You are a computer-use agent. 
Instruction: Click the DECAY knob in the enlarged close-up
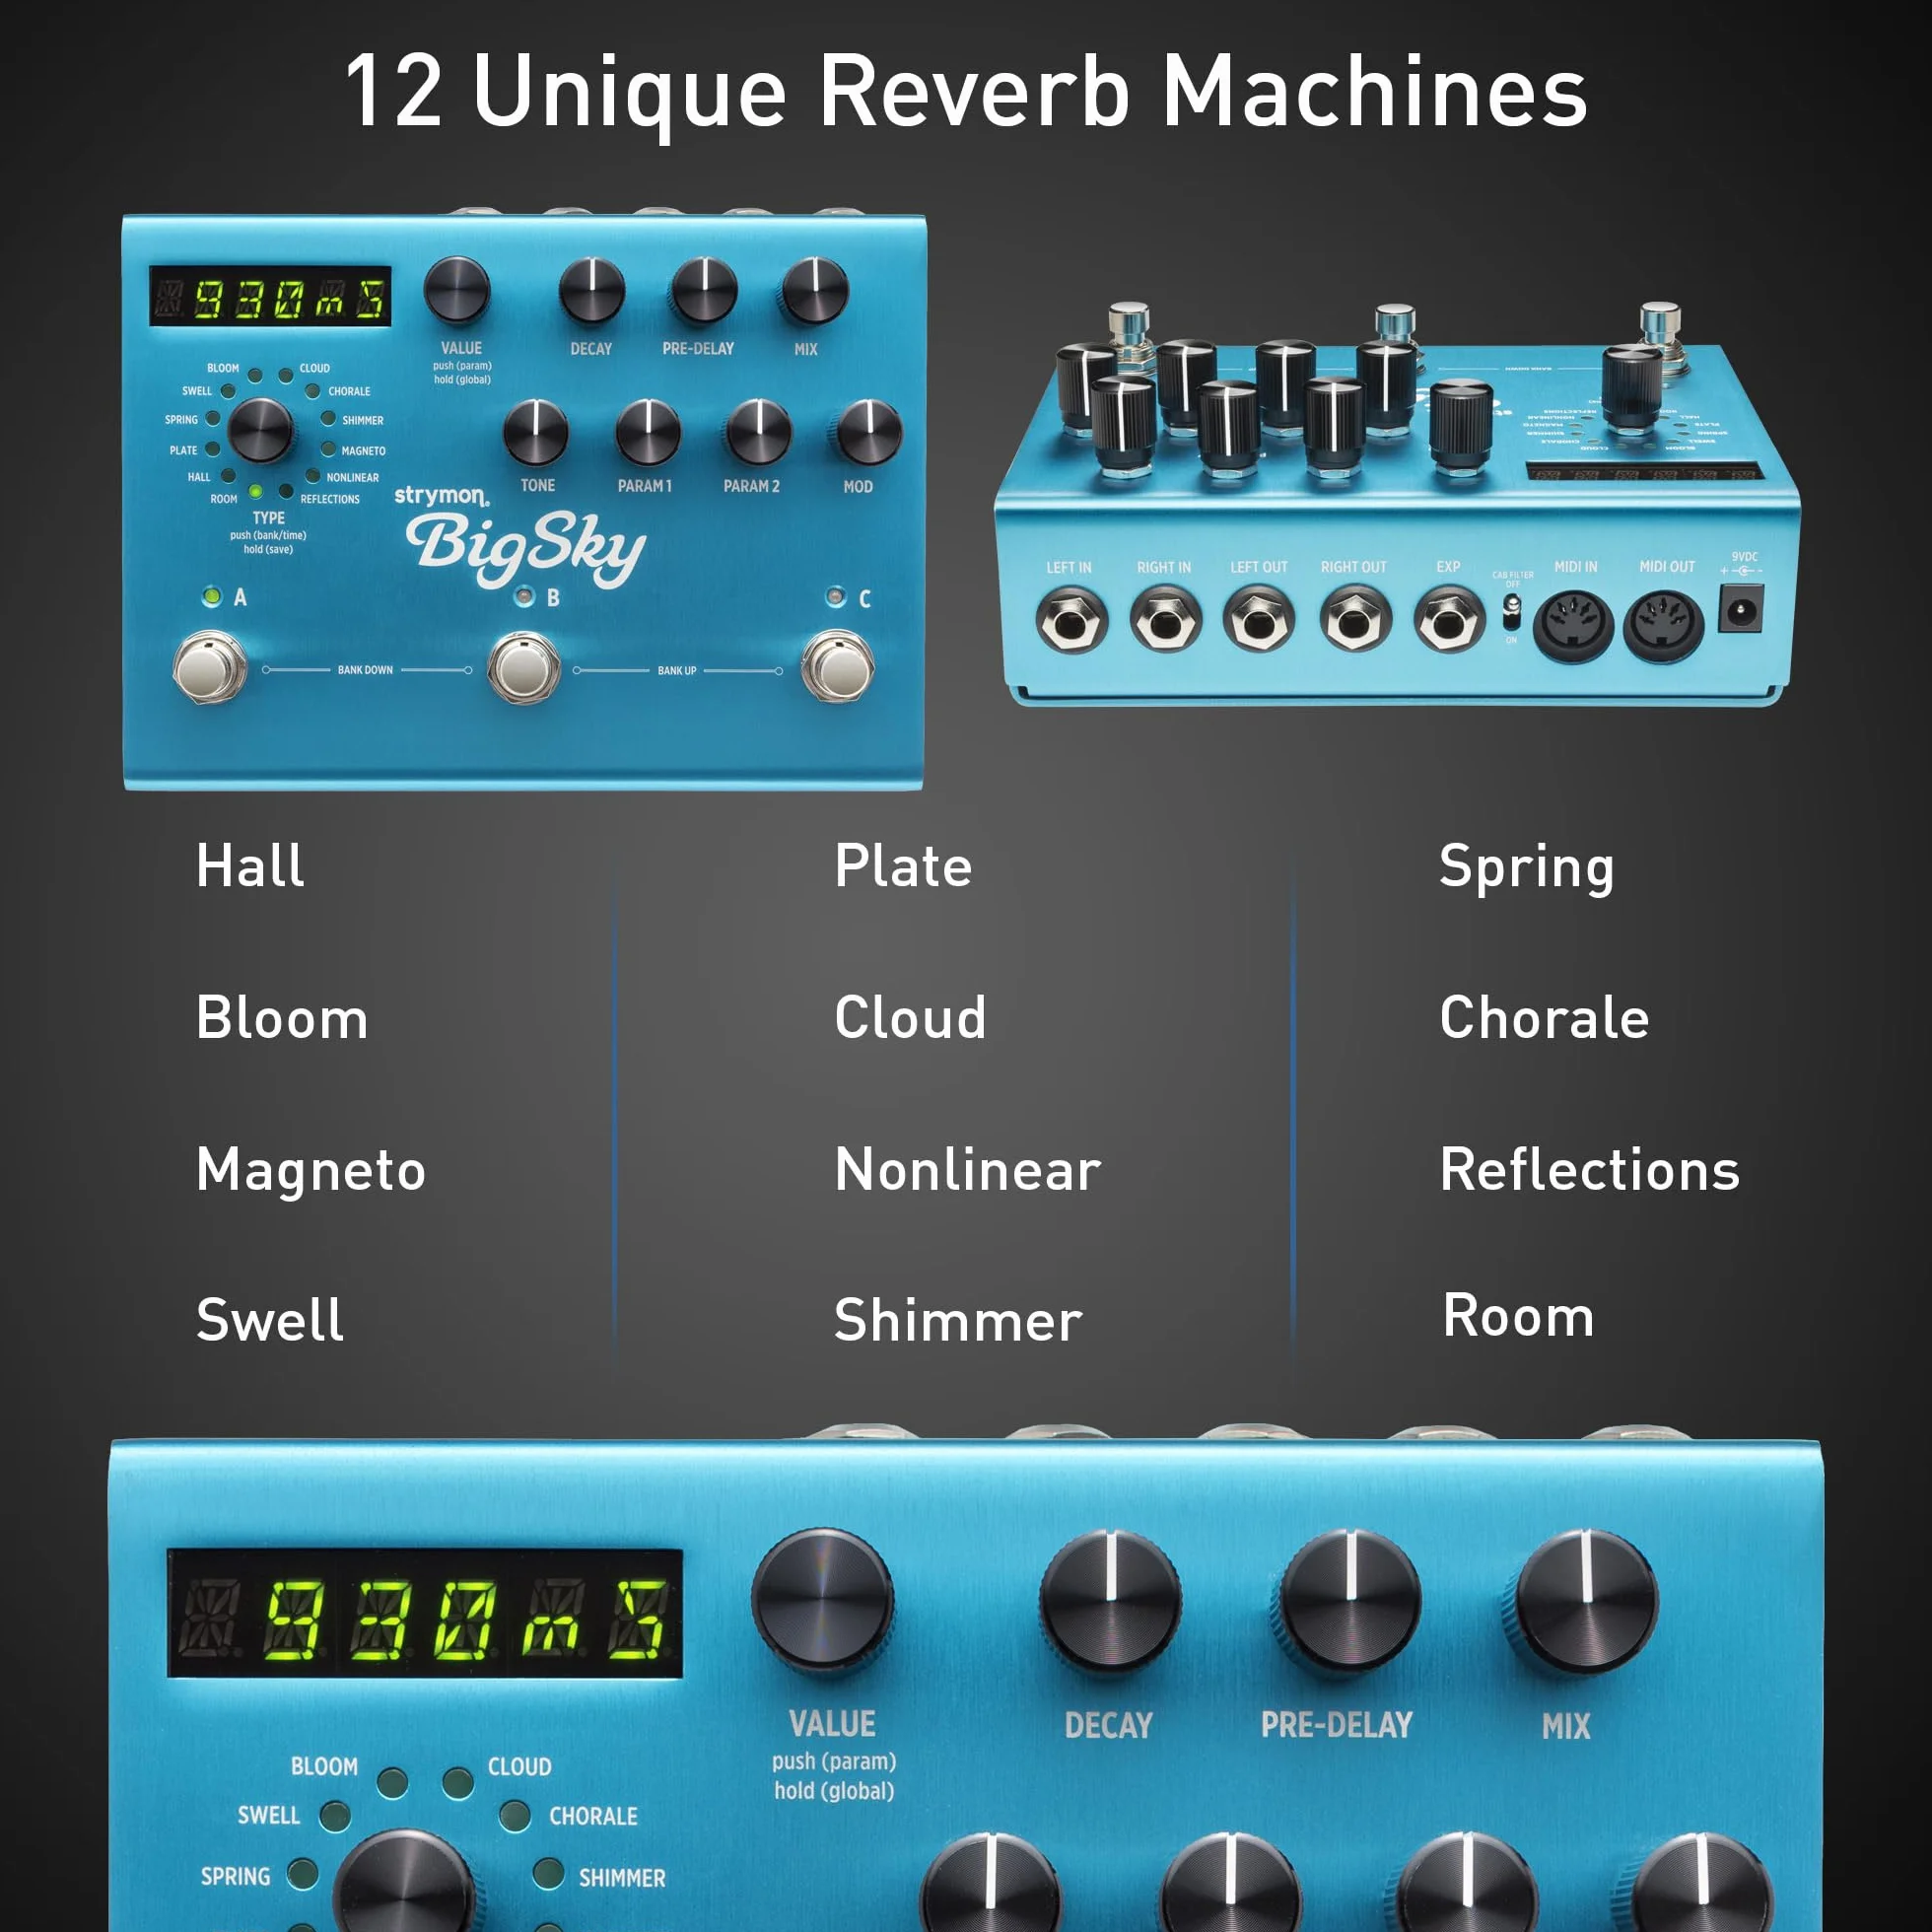point(1110,1601)
